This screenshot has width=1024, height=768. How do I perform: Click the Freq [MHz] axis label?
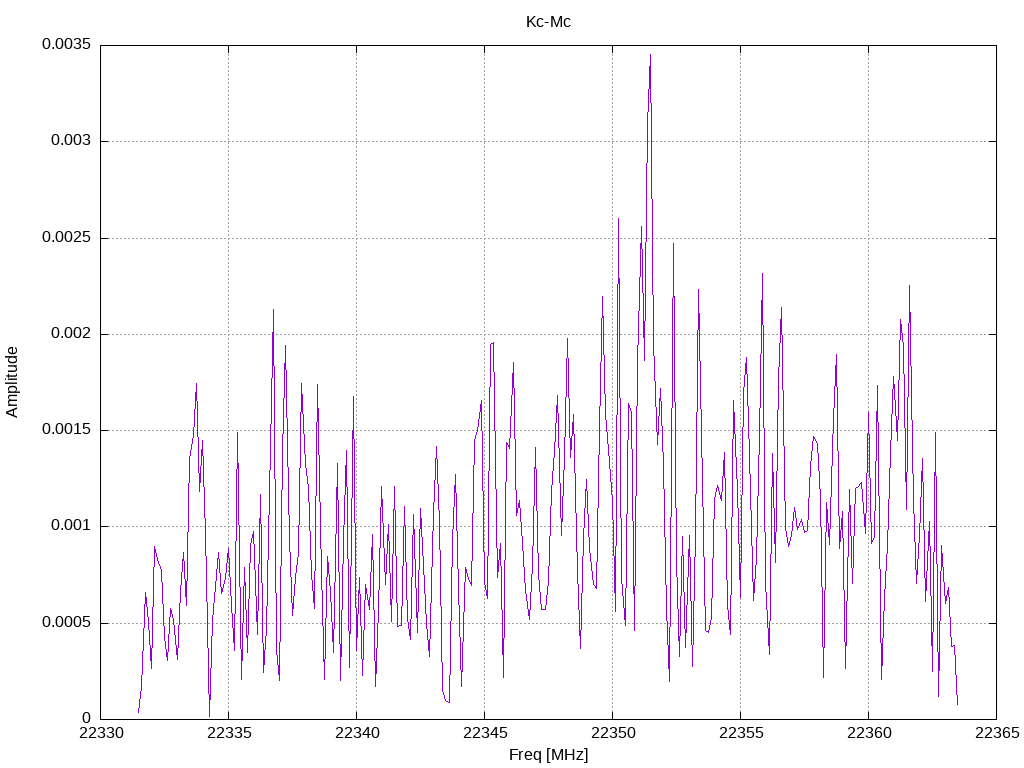(x=548, y=755)
